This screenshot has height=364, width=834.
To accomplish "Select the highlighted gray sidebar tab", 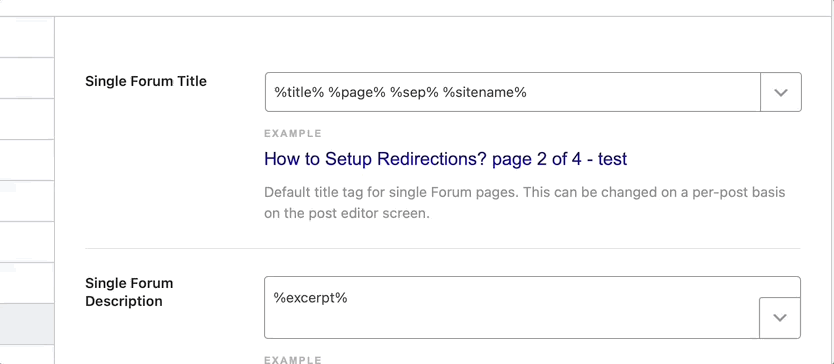I will coord(27,324).
